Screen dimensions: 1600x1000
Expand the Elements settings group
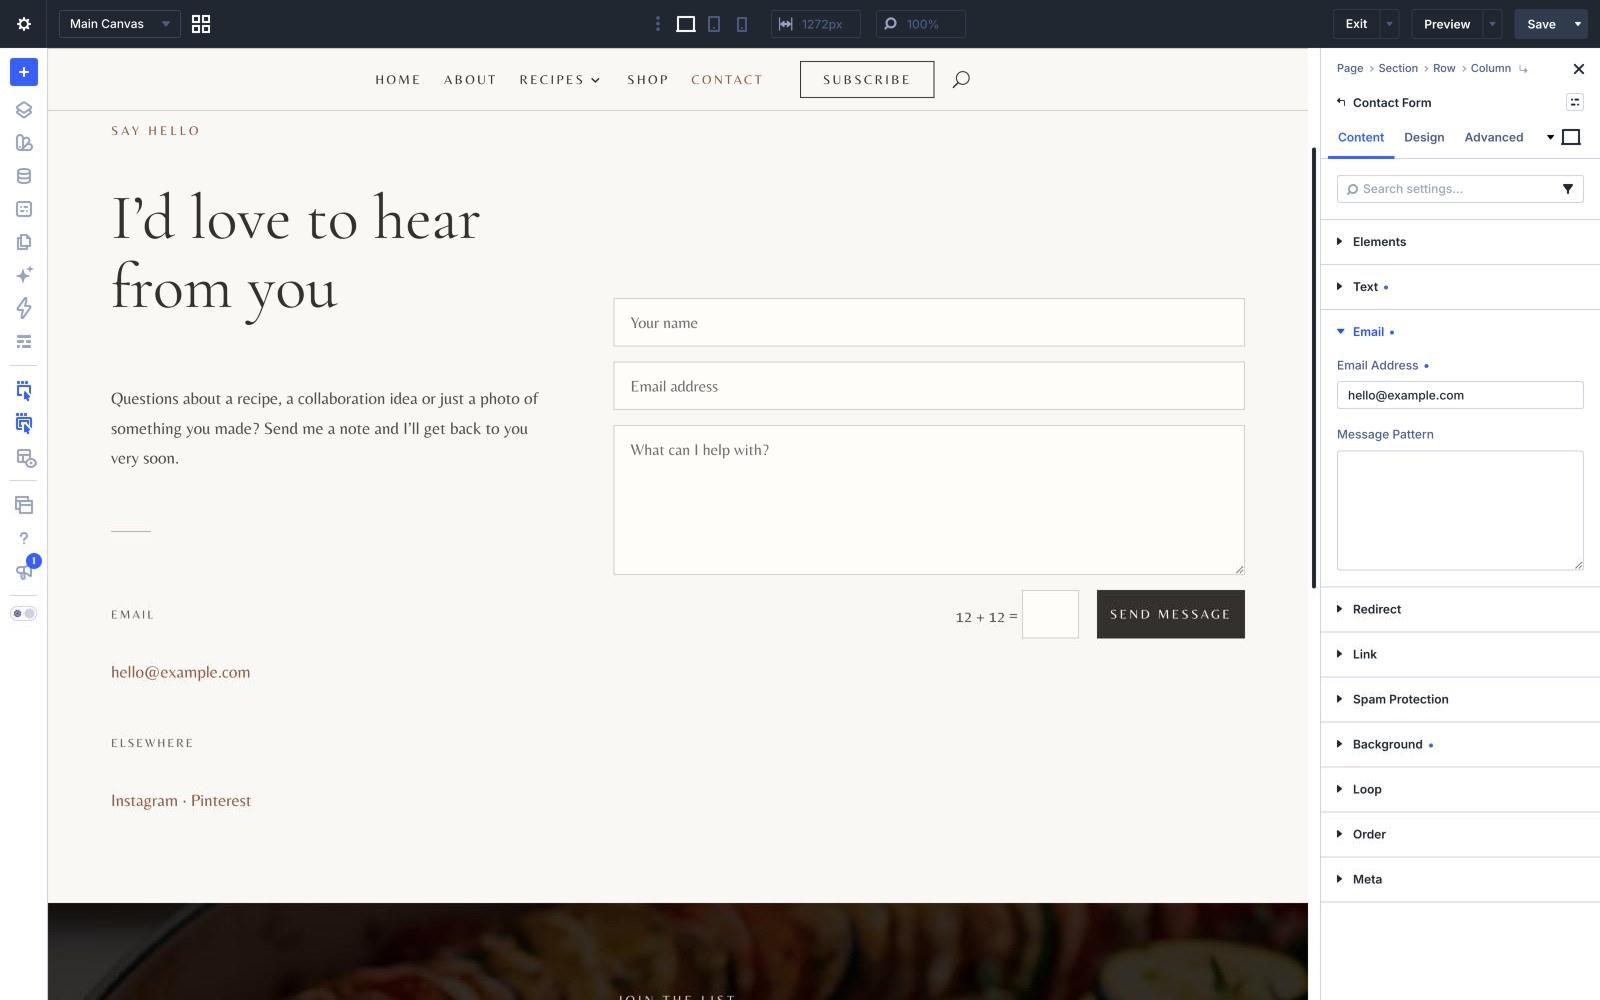(x=1460, y=242)
